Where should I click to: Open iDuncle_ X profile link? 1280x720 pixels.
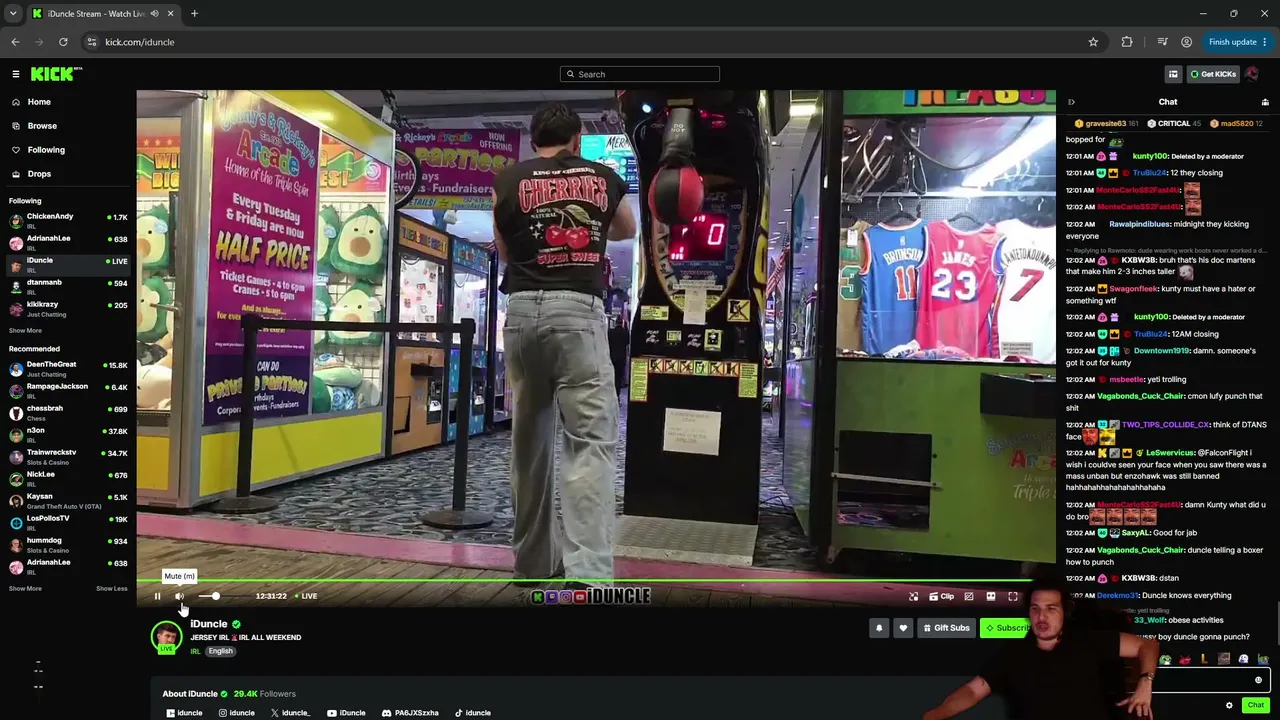click(x=290, y=713)
